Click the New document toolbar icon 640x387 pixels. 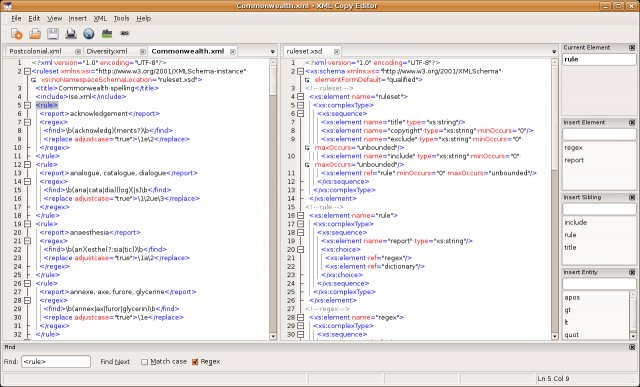(x=16, y=34)
